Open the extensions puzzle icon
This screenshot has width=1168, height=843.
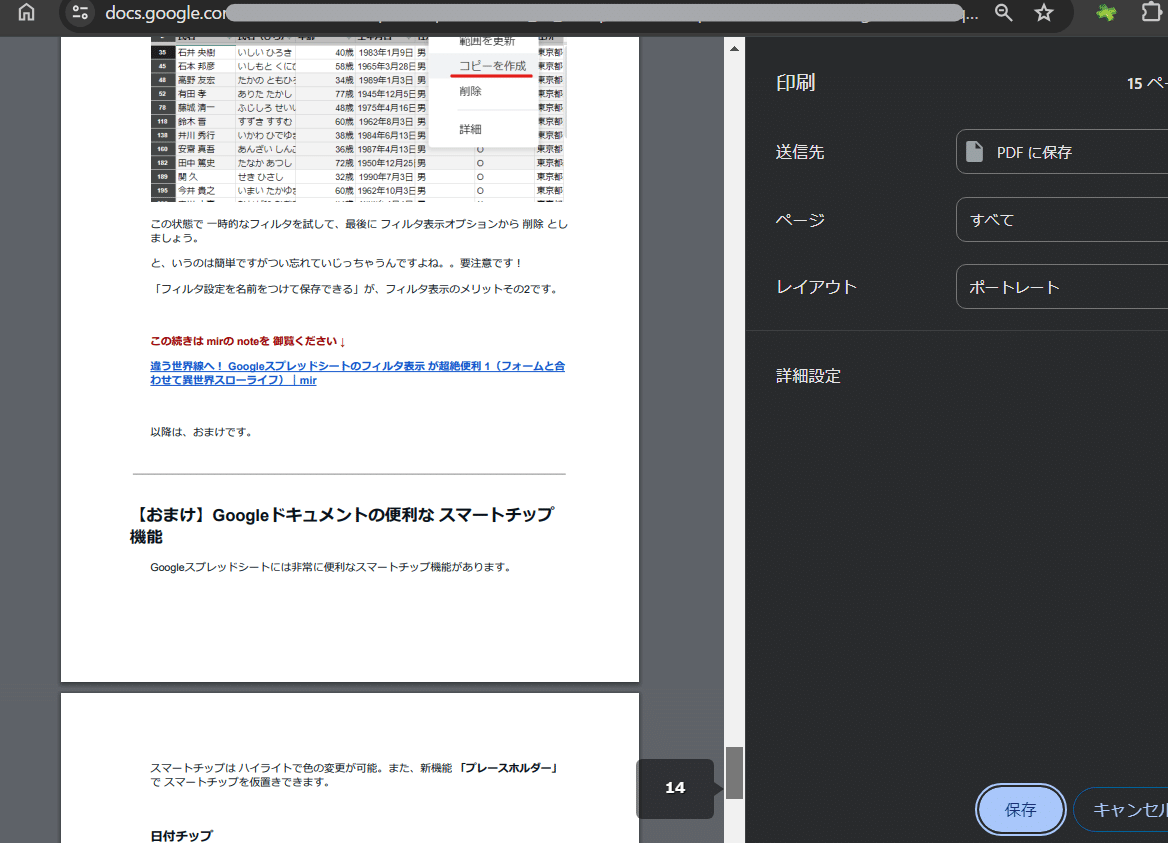pos(1152,13)
